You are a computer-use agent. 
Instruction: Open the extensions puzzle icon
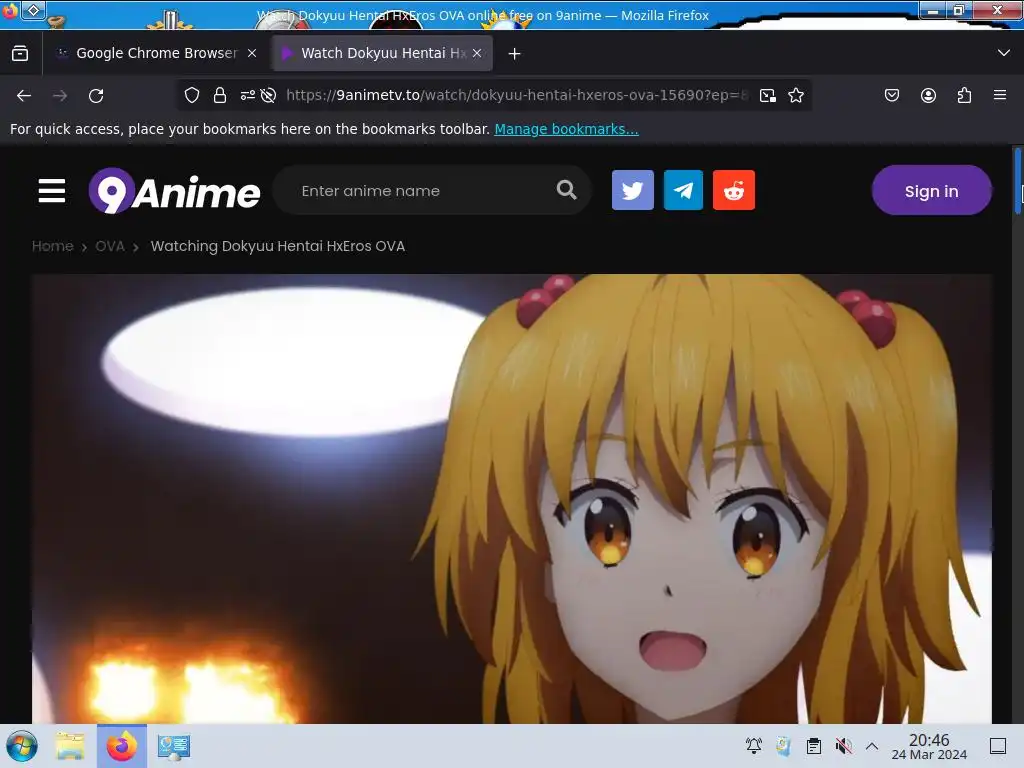pos(964,95)
